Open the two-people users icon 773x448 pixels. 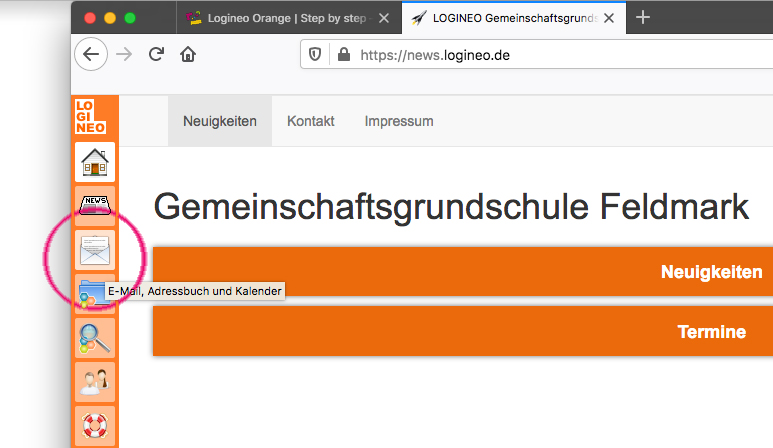point(95,381)
